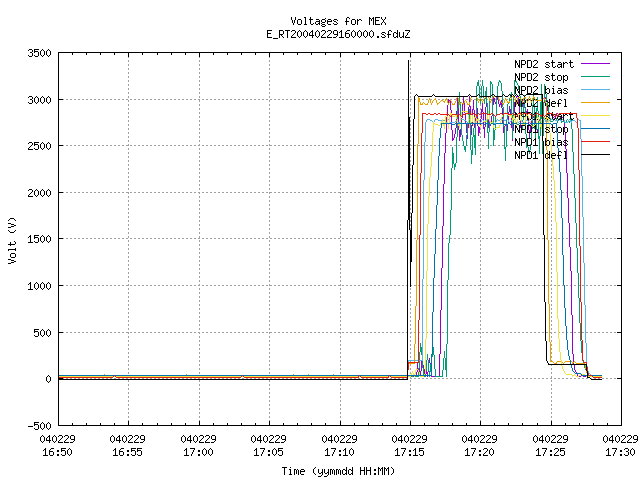Click the 'Volt (V)' y-axis title
This screenshot has width=640, height=480.
(12, 240)
